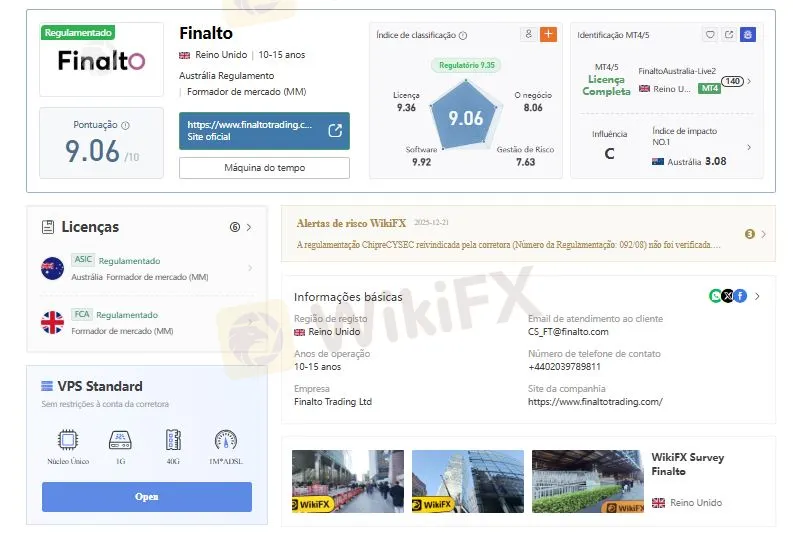The image size is (793, 535).
Task: Open the ASIC Regulamentado license entry
Action: pyautogui.click(x=147, y=268)
